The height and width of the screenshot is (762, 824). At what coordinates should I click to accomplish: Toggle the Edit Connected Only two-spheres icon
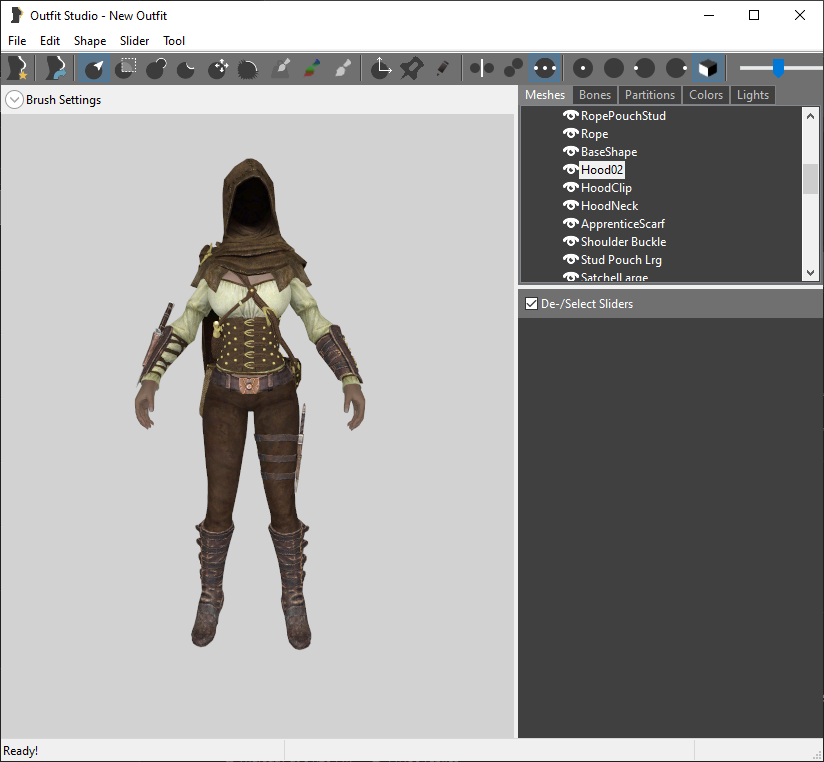click(x=513, y=68)
